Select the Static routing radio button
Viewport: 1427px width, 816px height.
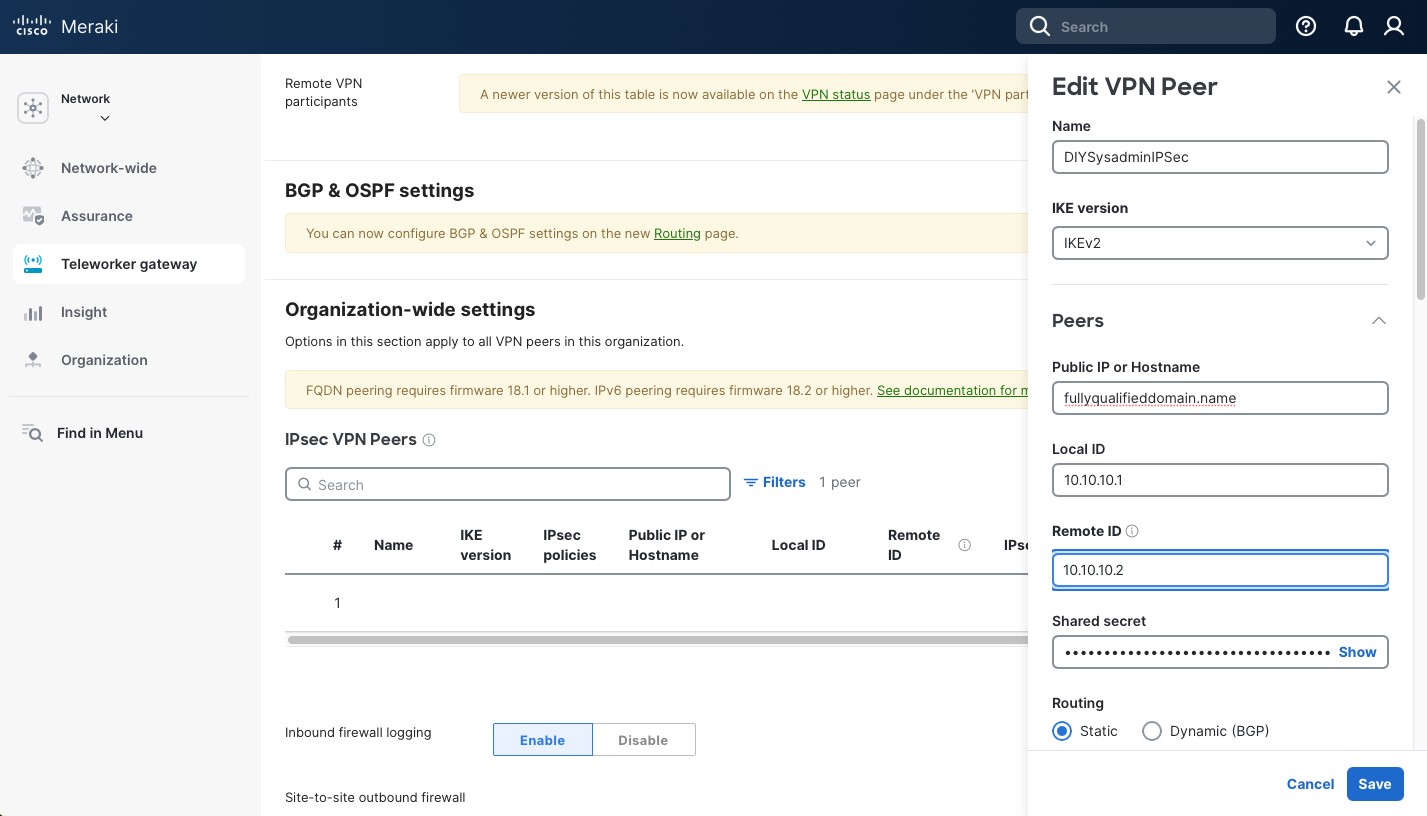click(x=1062, y=731)
